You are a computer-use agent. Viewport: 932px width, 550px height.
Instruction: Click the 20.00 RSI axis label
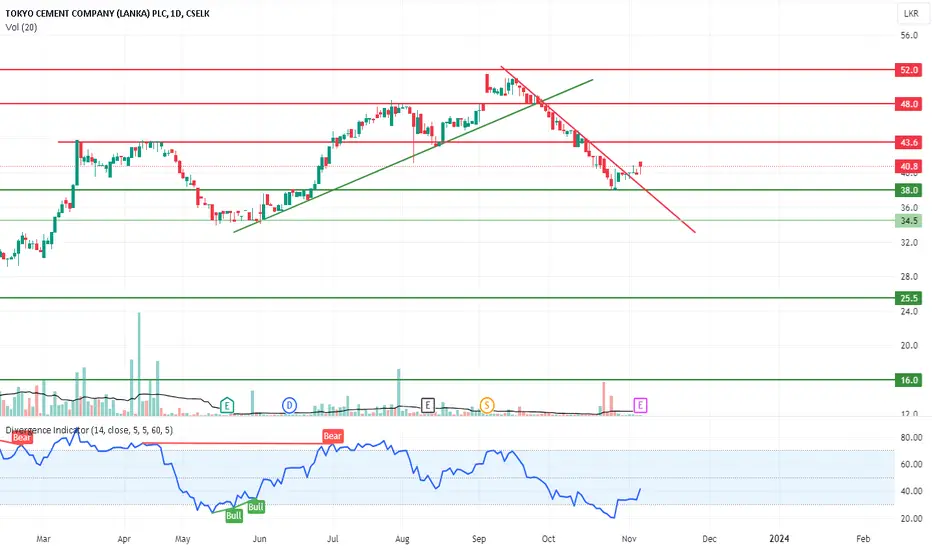[911, 518]
